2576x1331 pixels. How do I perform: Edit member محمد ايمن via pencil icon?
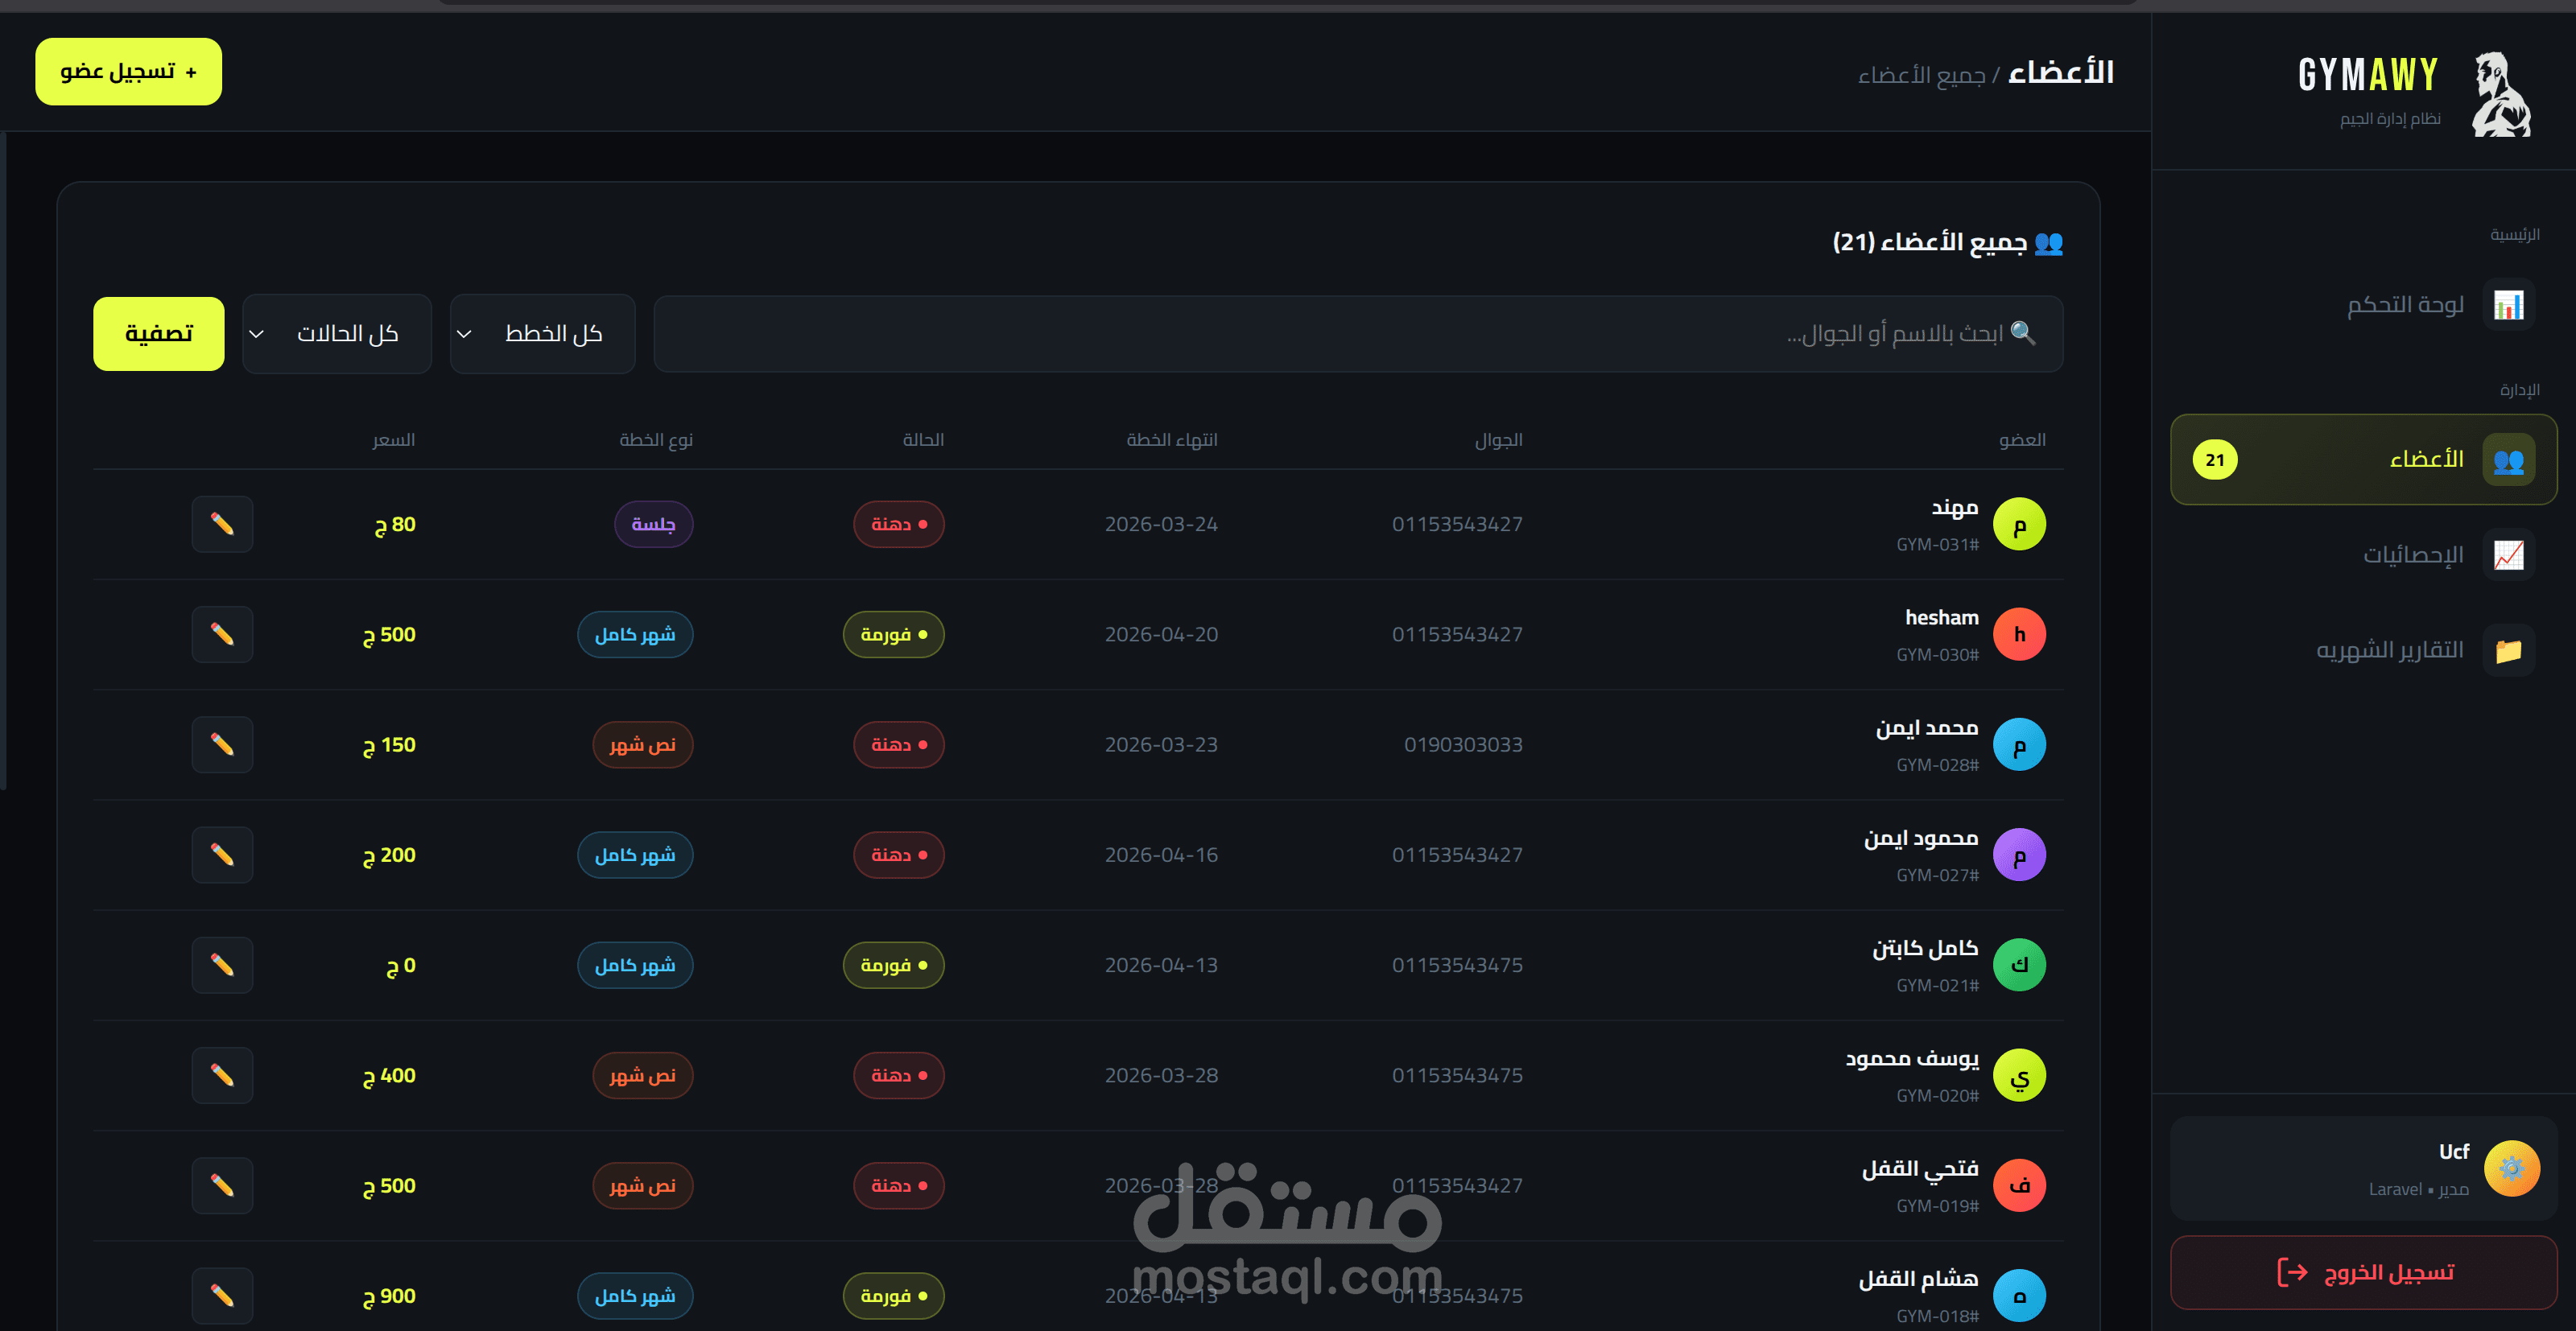222,745
